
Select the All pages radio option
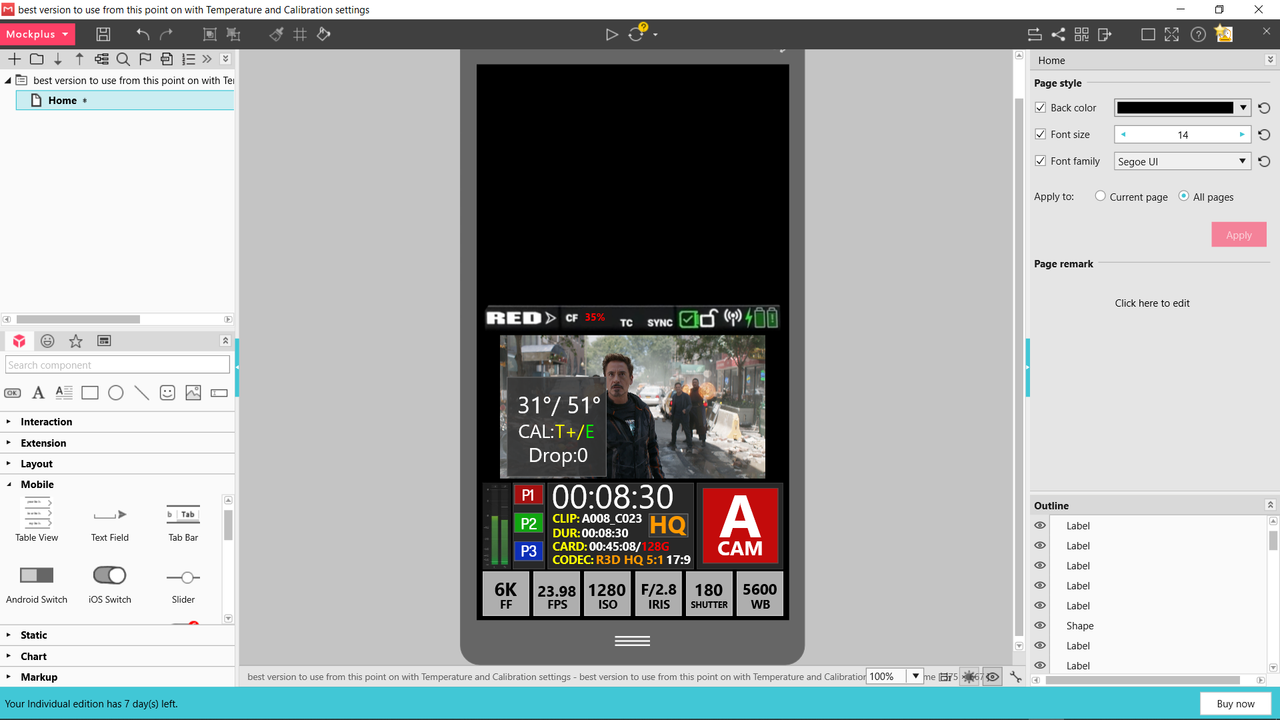tap(1184, 196)
